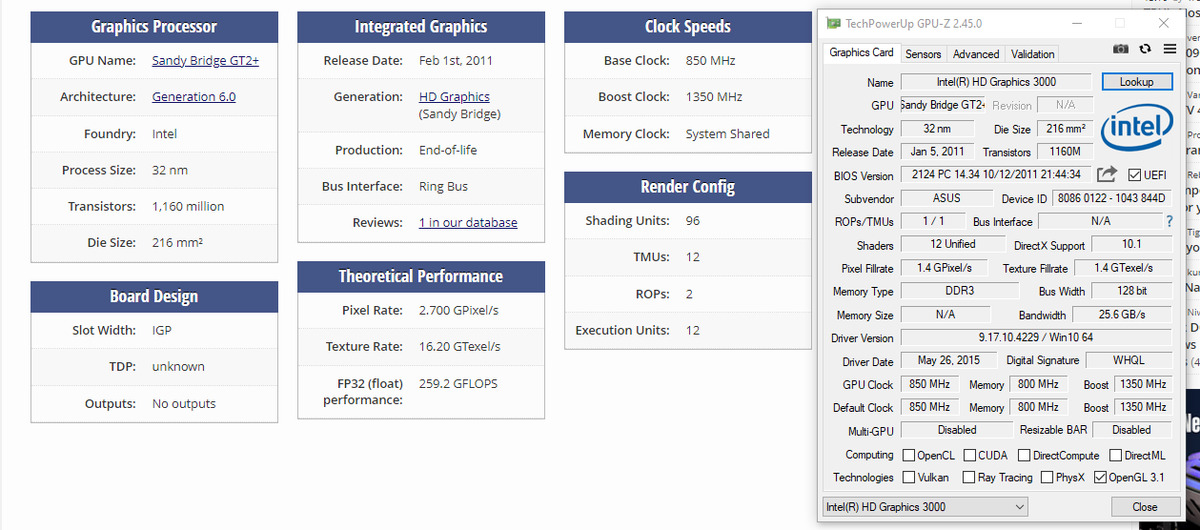
Task: Click the Release Date Jan 5, 2011 field
Action: point(938,151)
